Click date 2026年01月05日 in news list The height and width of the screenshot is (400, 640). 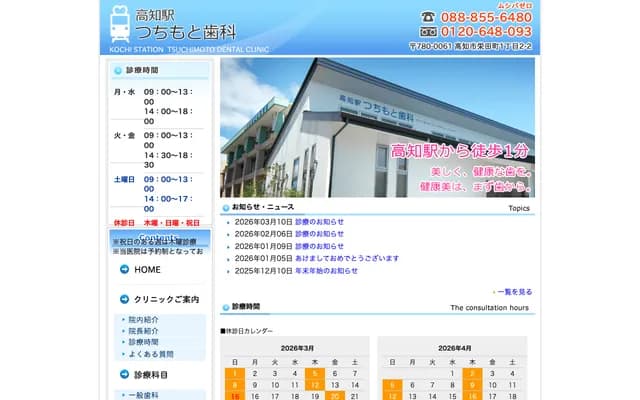(264, 258)
